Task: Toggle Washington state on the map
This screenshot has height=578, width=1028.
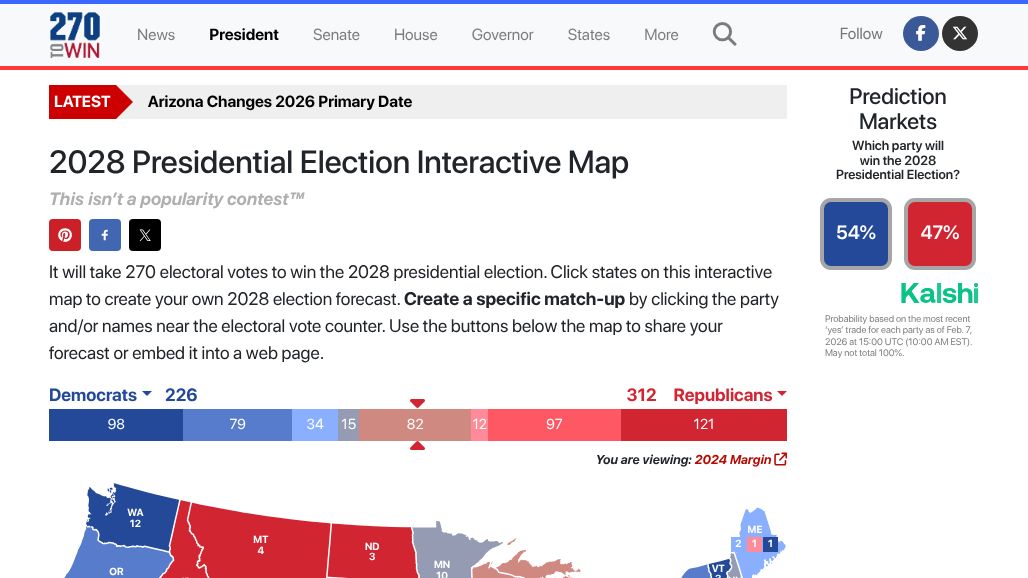Action: [x=135, y=517]
